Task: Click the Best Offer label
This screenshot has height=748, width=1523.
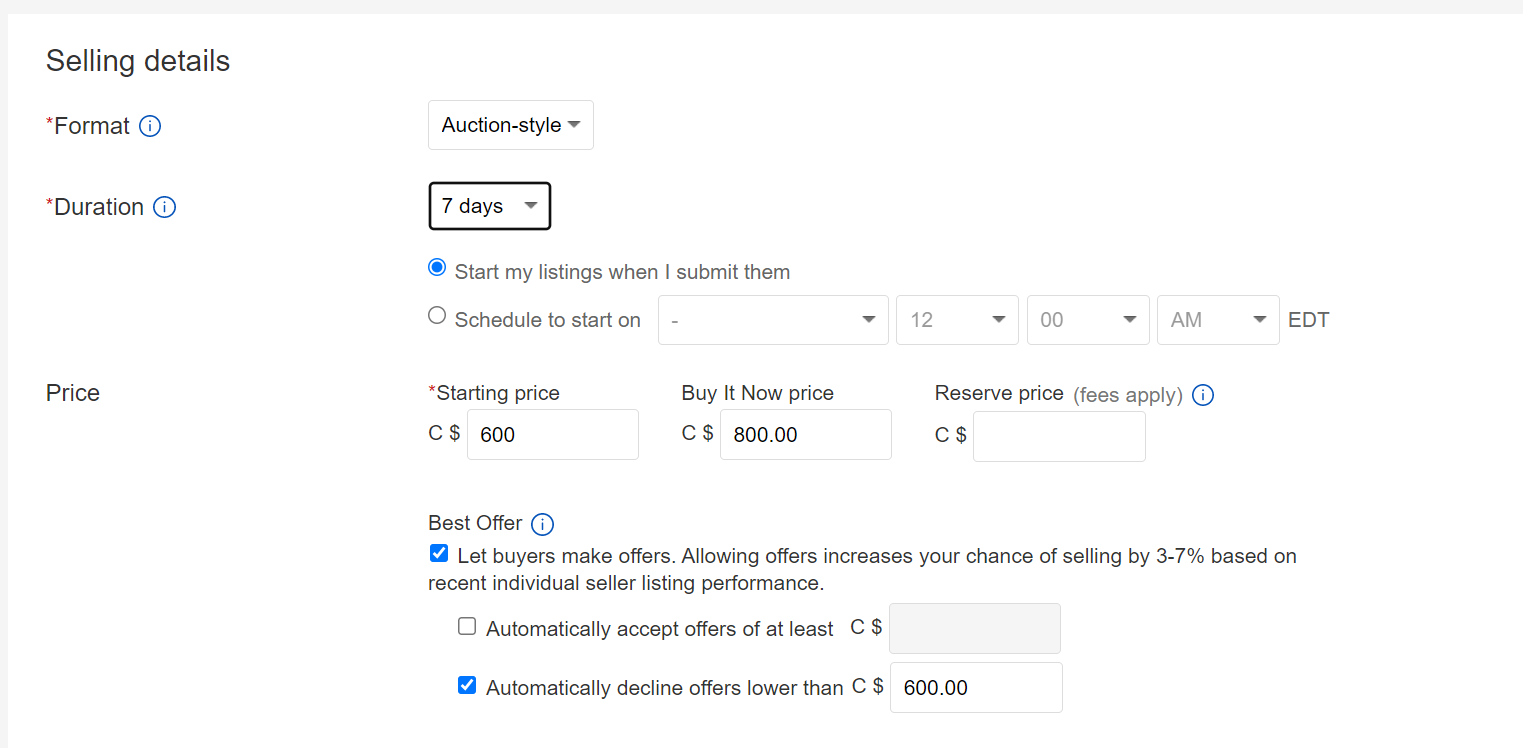Action: (x=475, y=523)
